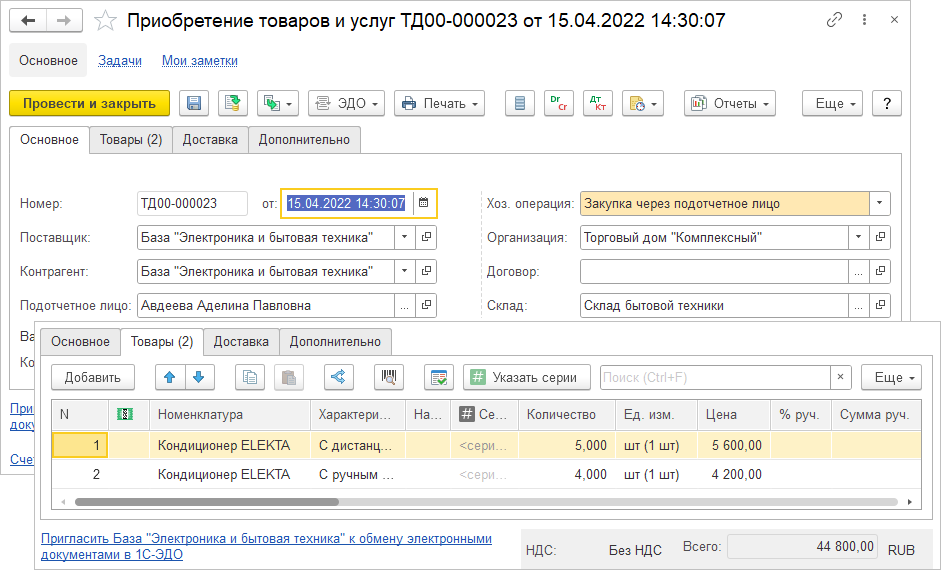Click the invite to 1С-ЭДО exchange link
The width and height of the screenshot is (944, 573).
(266, 546)
